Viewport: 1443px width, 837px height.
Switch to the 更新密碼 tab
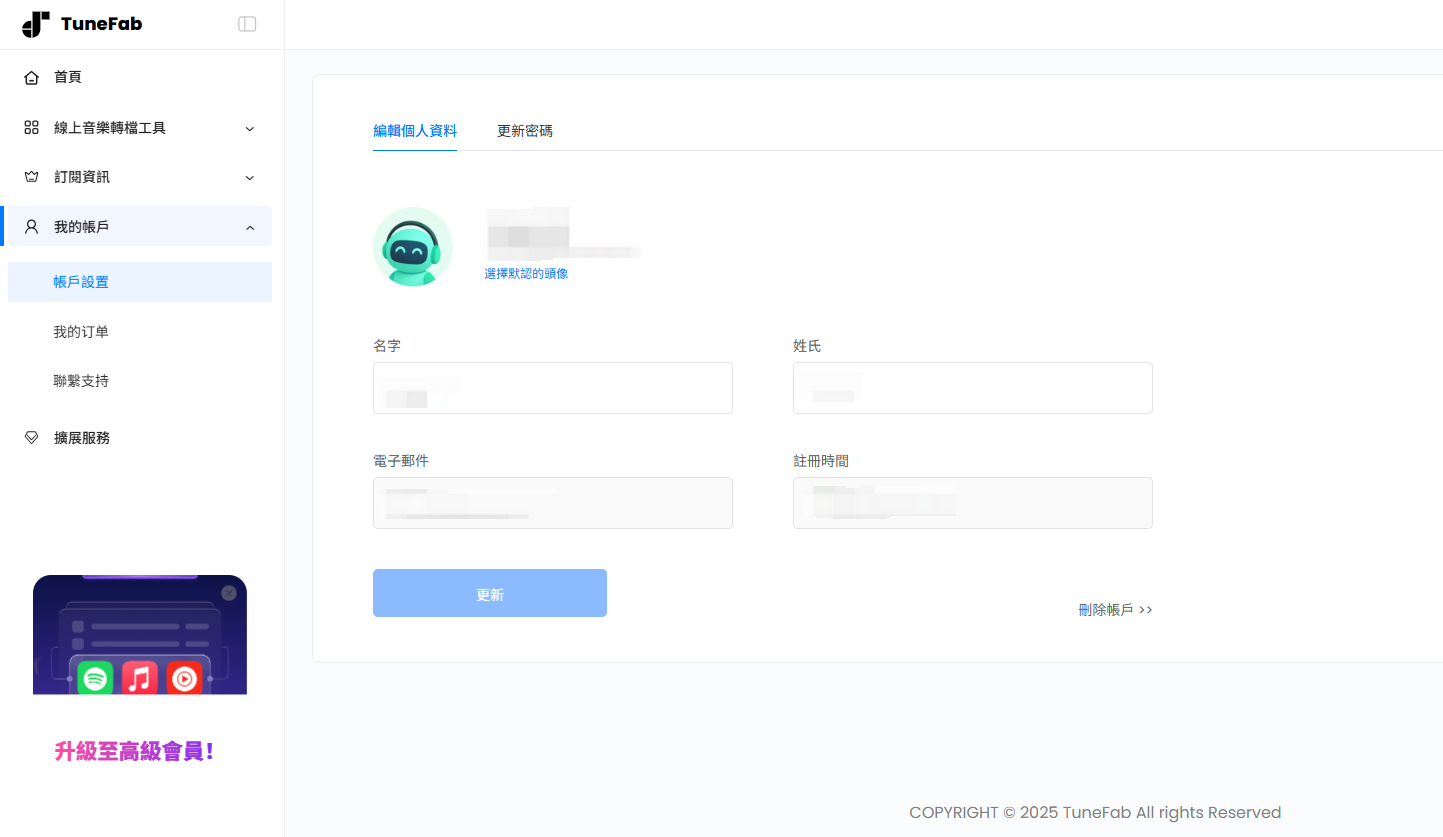coord(525,131)
